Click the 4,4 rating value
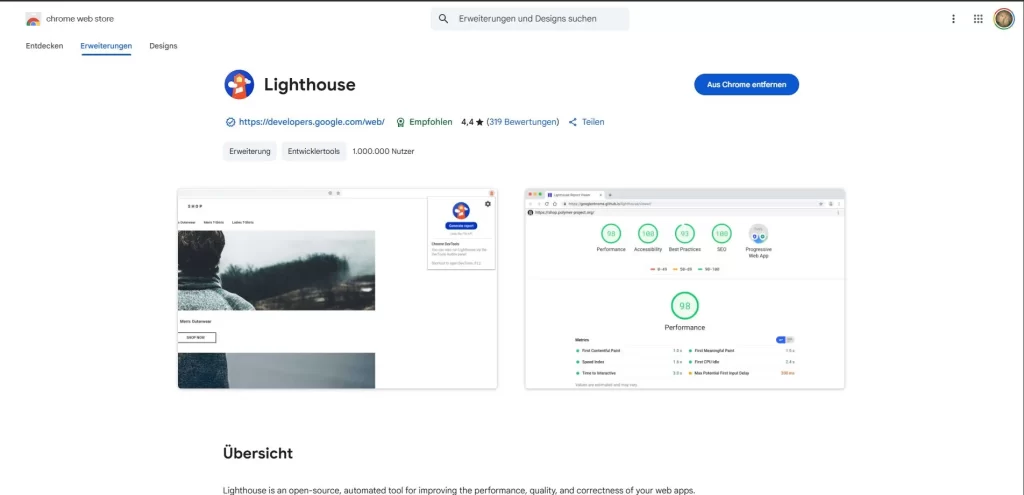 pyautogui.click(x=467, y=122)
